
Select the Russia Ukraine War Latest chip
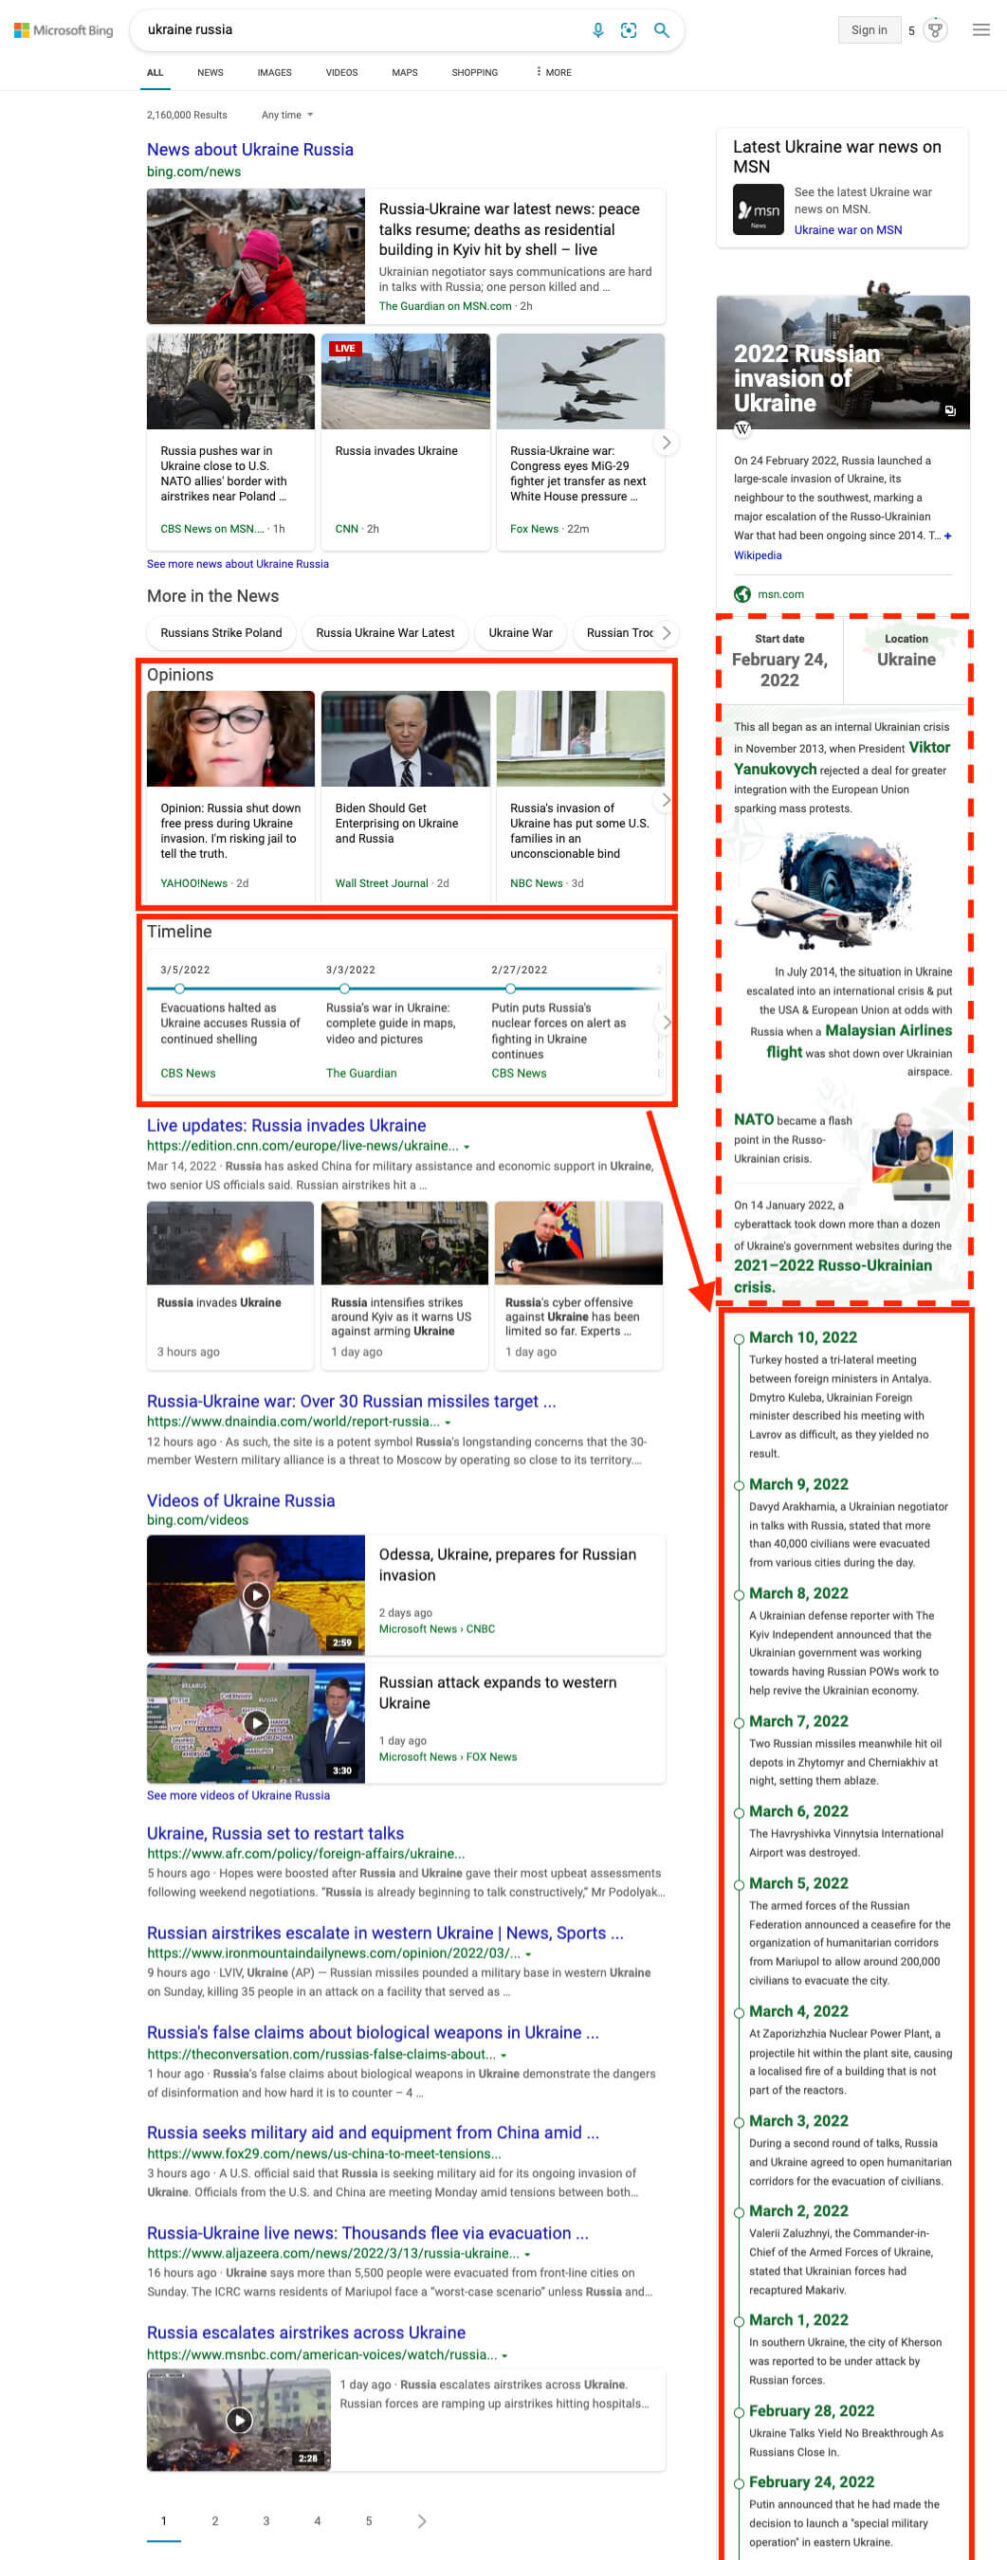(x=385, y=633)
